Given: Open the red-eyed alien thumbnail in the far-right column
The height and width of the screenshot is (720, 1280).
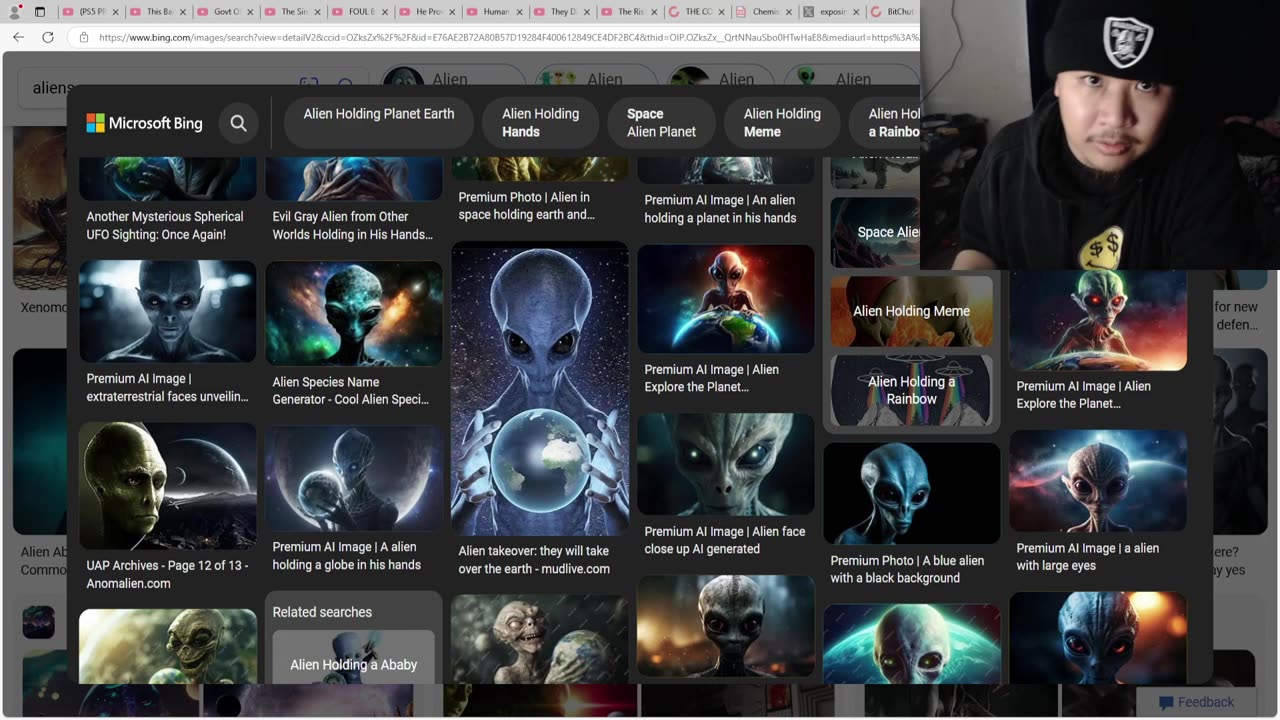Looking at the screenshot, I should [x=1098, y=320].
